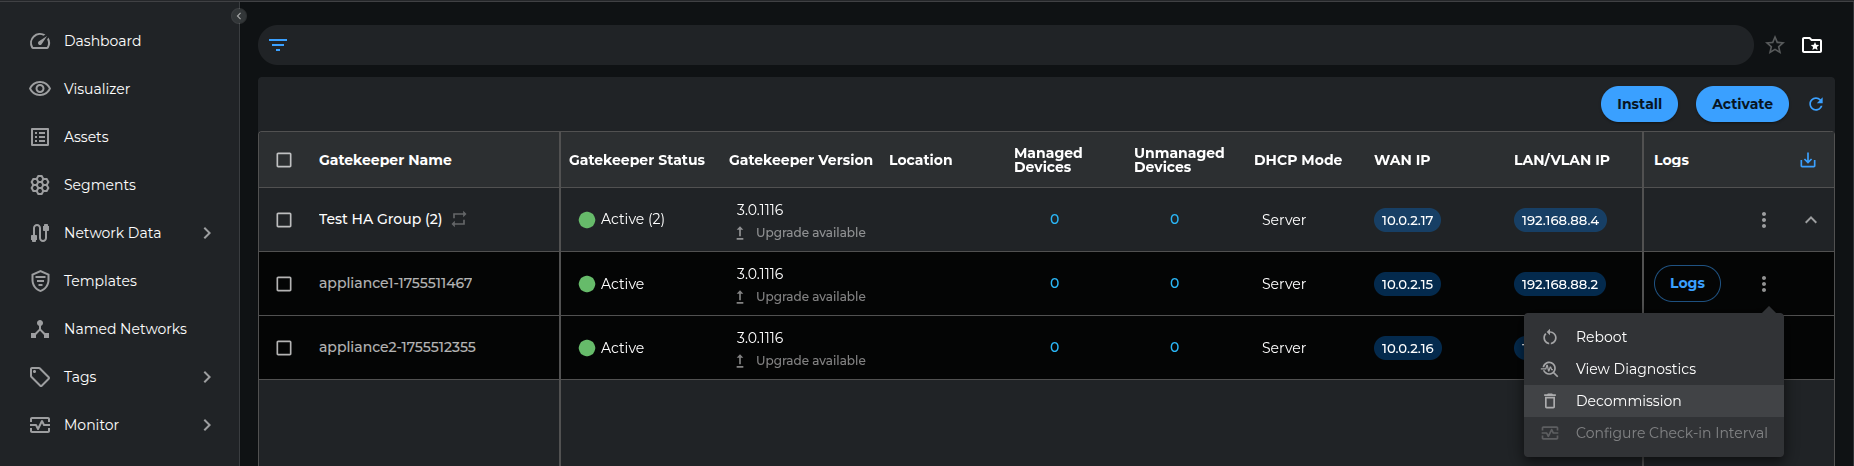Open the Visualizer eye icon

click(x=40, y=89)
